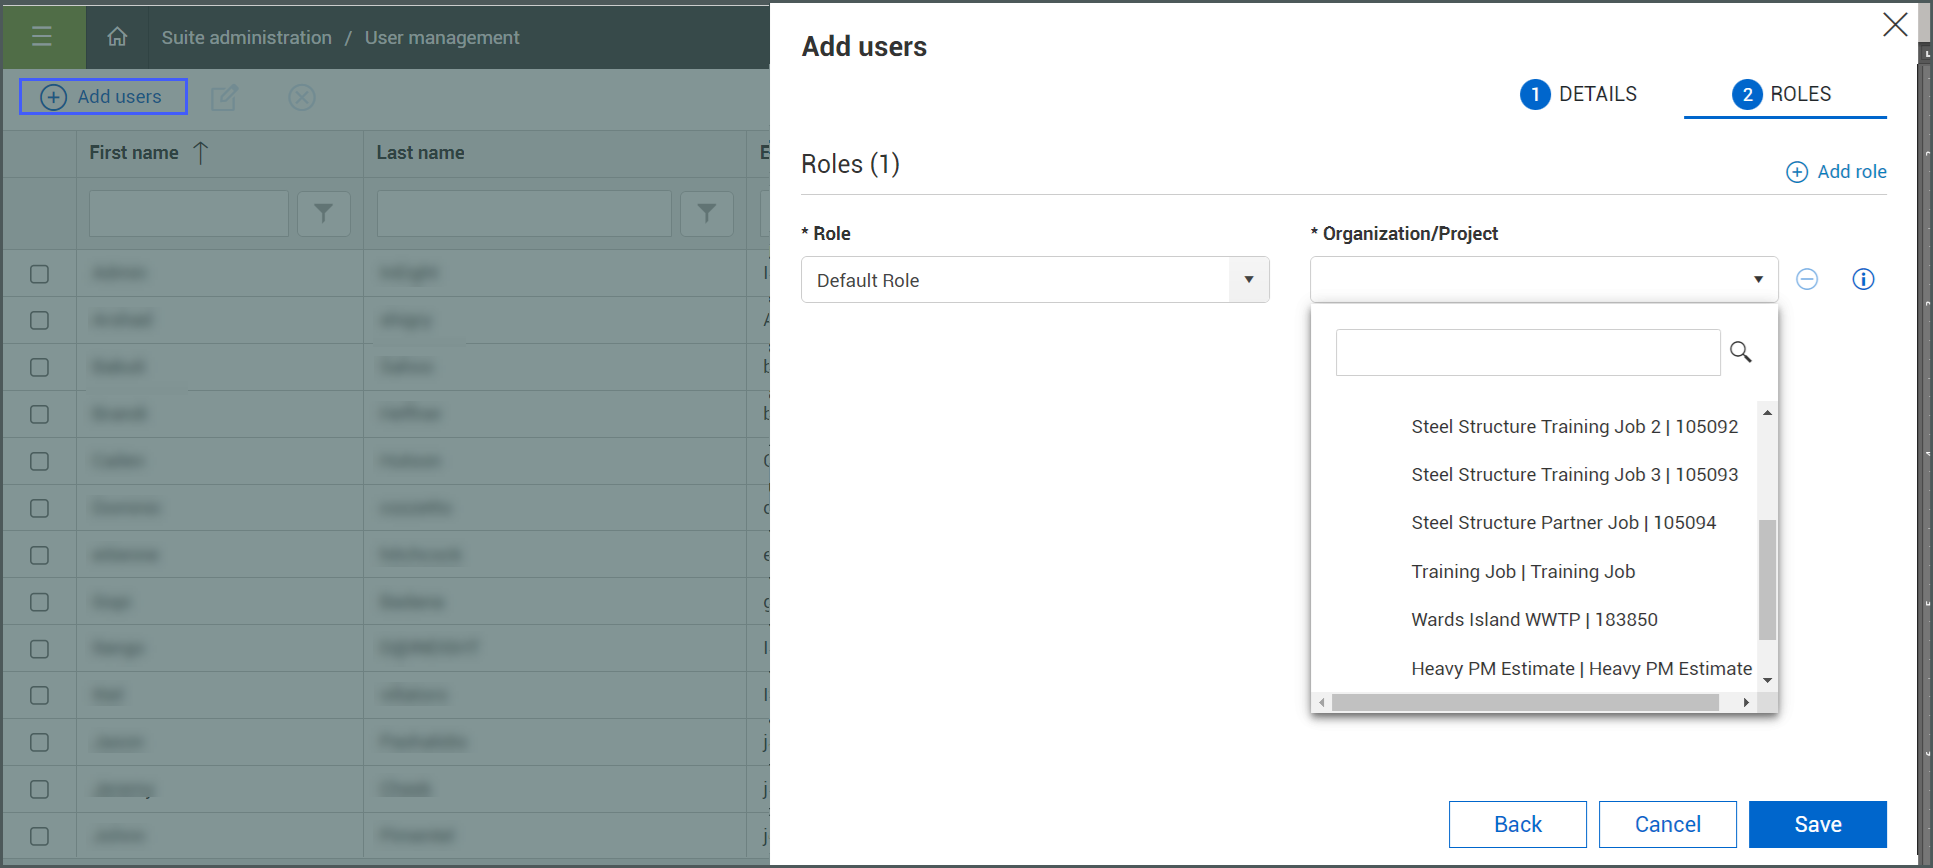This screenshot has width=1933, height=868.
Task: Tick the second user row checkbox
Action: (x=40, y=321)
